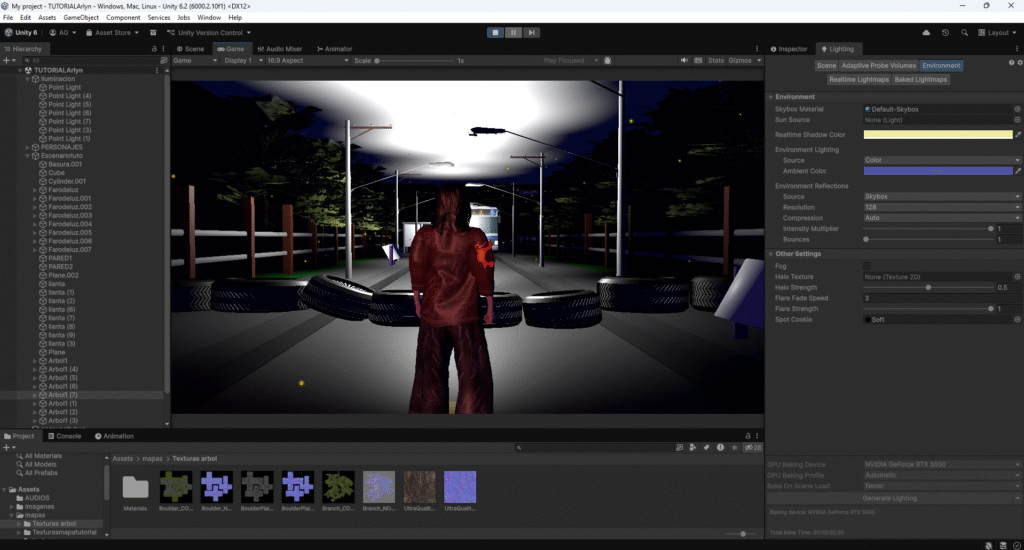Click the Play button in the toolbar
The image size is (1024, 550).
point(495,32)
